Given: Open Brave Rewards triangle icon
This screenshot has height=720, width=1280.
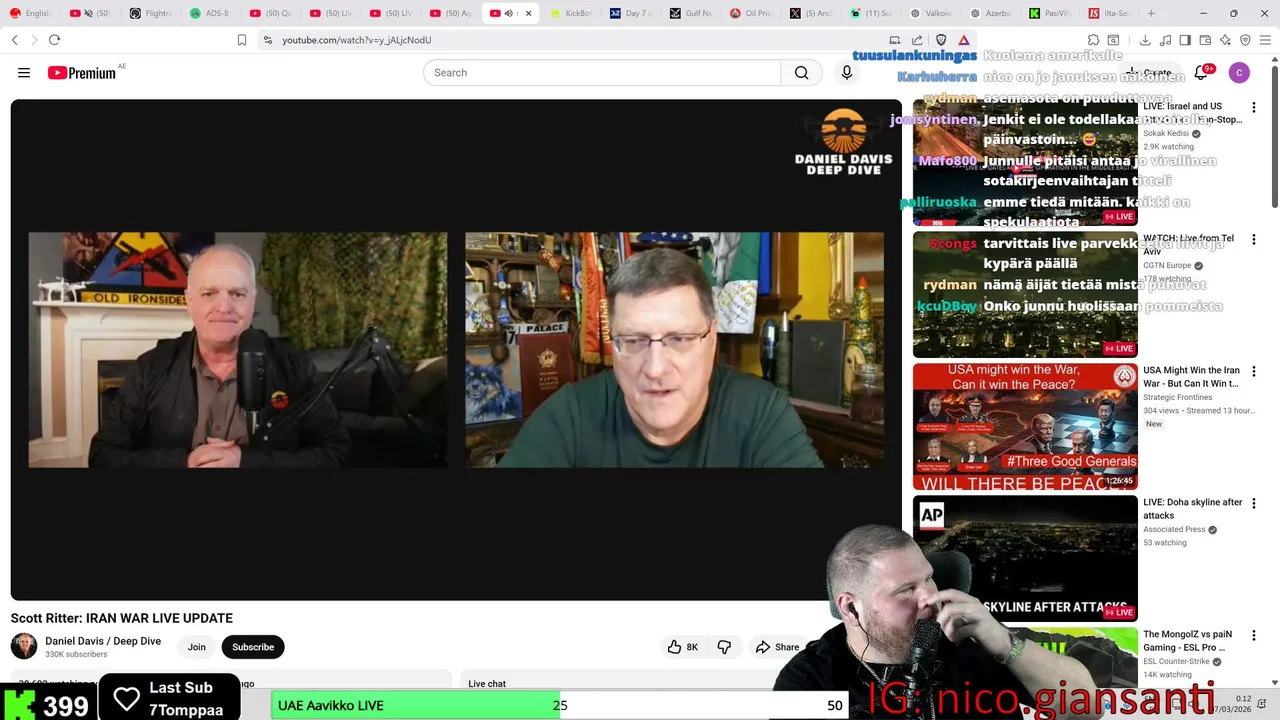Looking at the screenshot, I should coord(964,40).
